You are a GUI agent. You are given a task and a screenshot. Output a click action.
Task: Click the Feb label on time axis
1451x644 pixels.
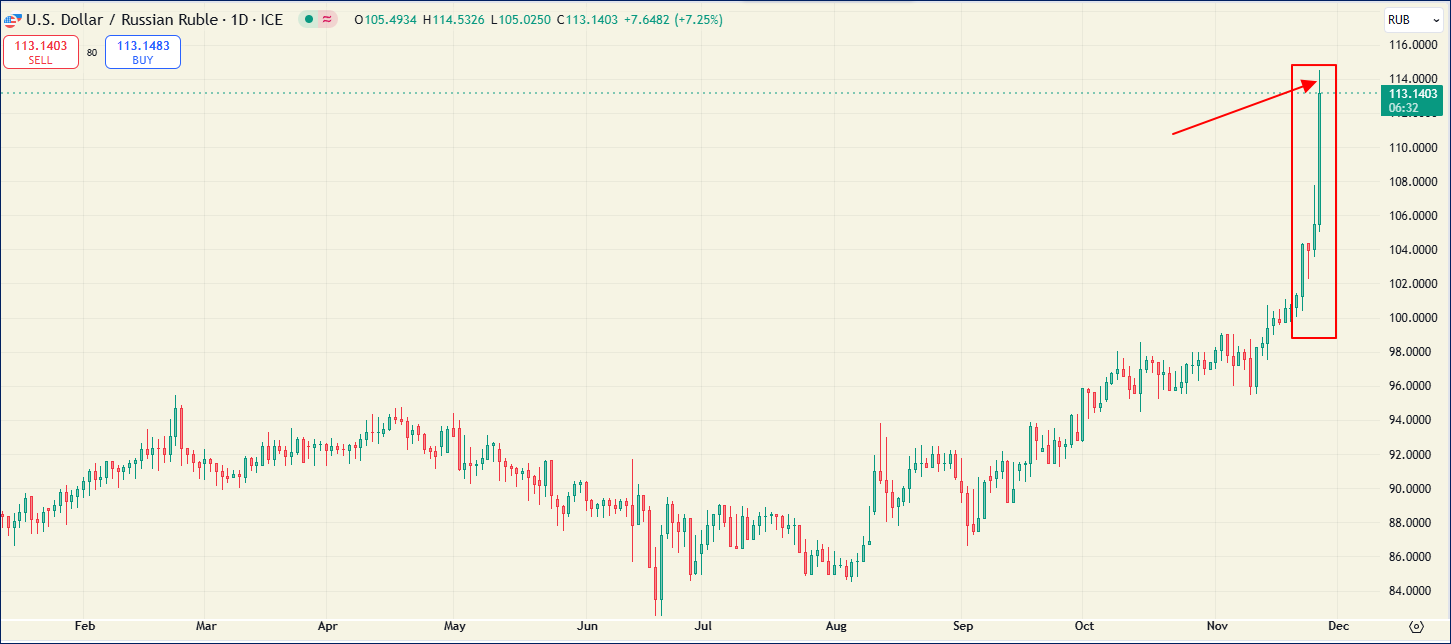coord(85,627)
